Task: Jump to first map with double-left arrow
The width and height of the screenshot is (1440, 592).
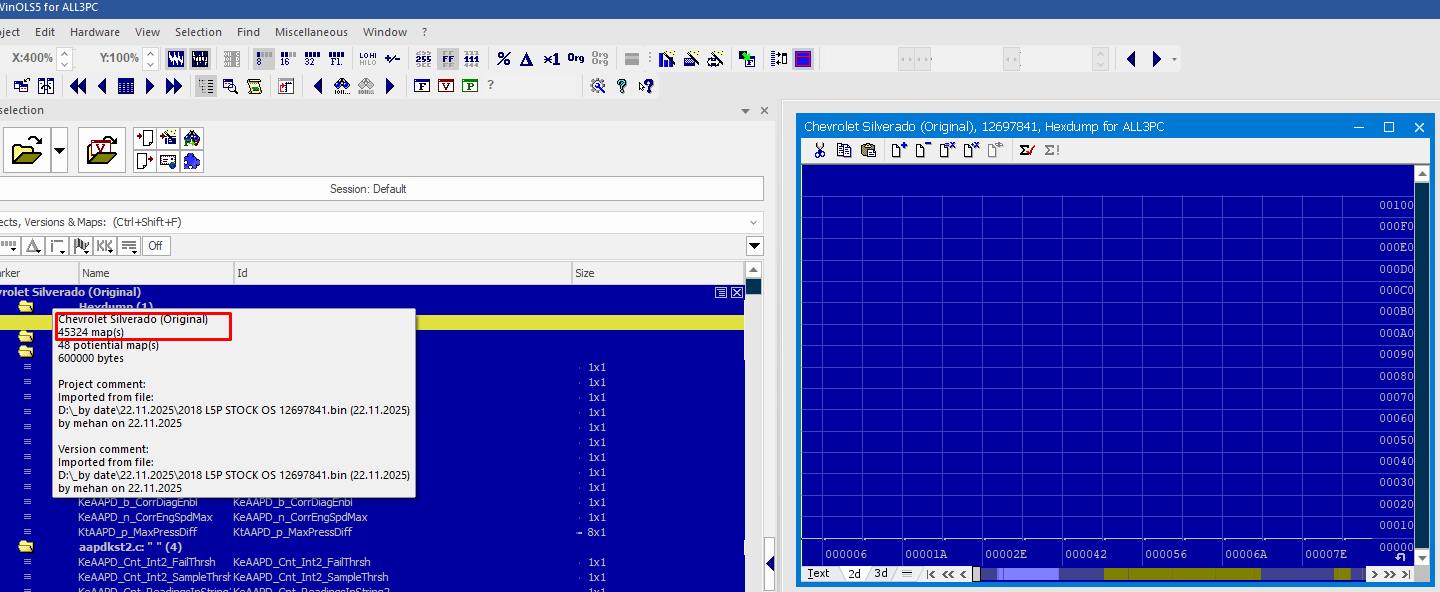Action: [78, 86]
